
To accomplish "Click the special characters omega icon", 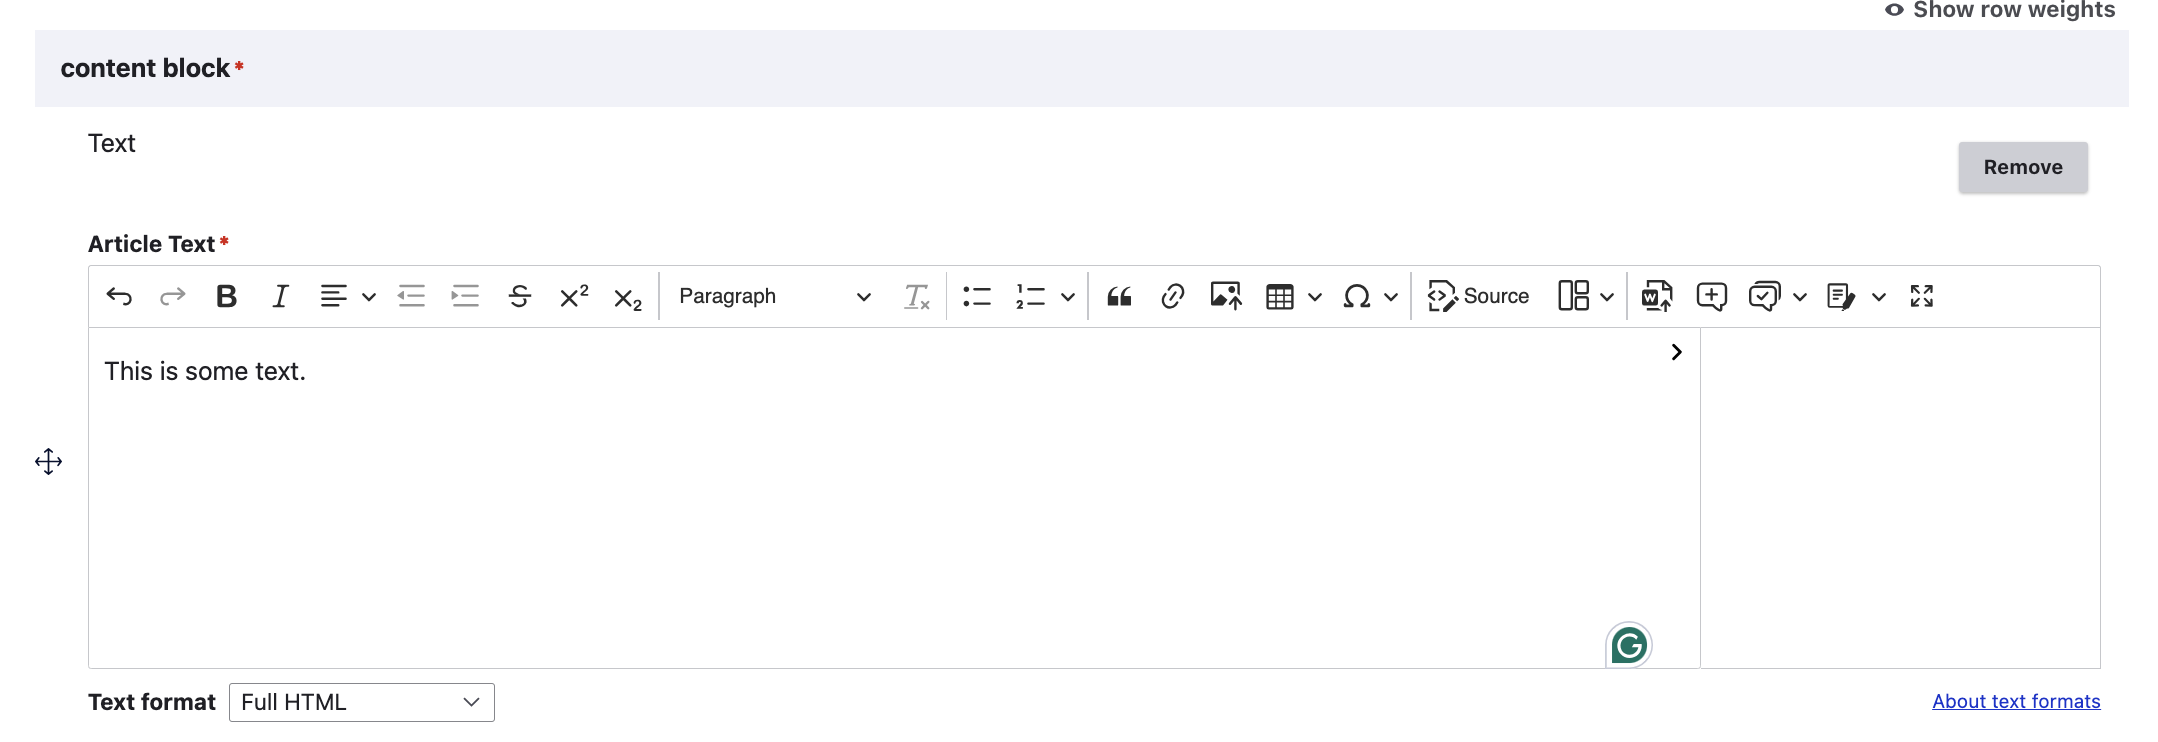I will [1356, 296].
